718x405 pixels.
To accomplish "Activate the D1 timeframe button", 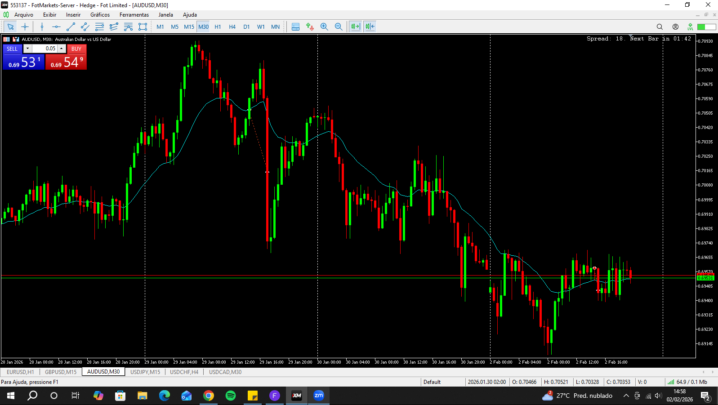I will point(246,27).
